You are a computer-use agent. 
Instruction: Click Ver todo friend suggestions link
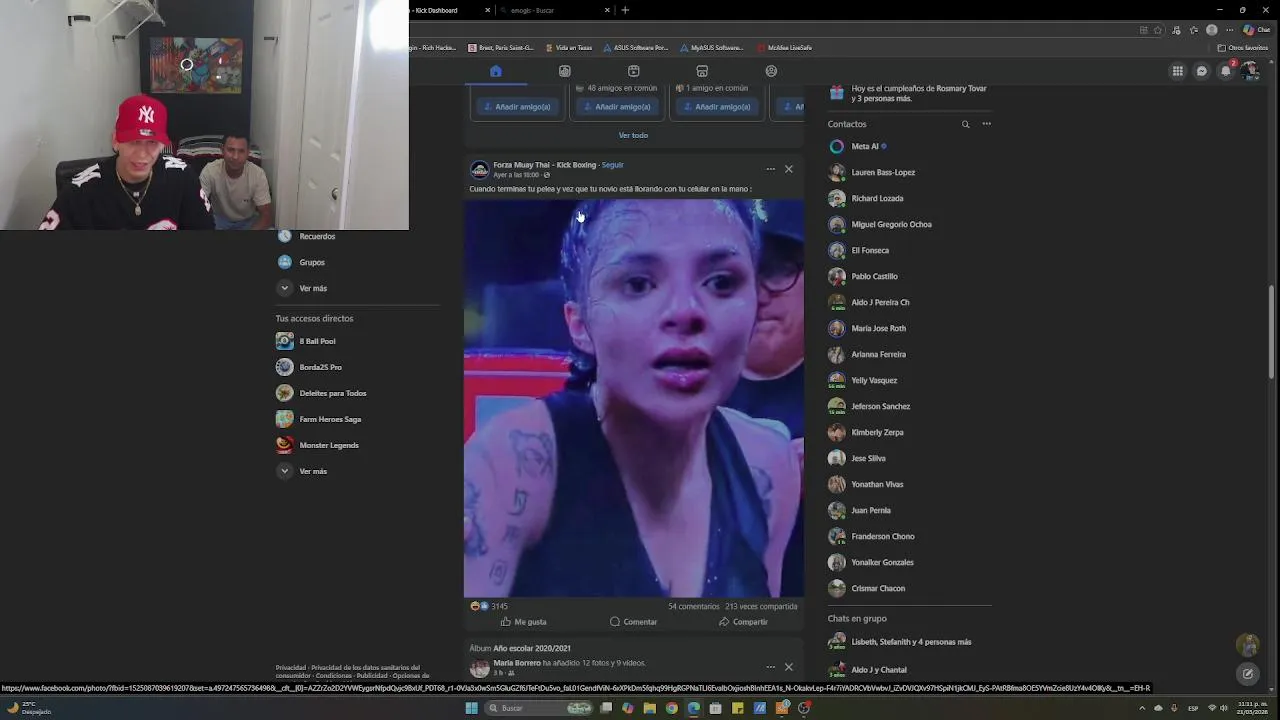pos(633,135)
